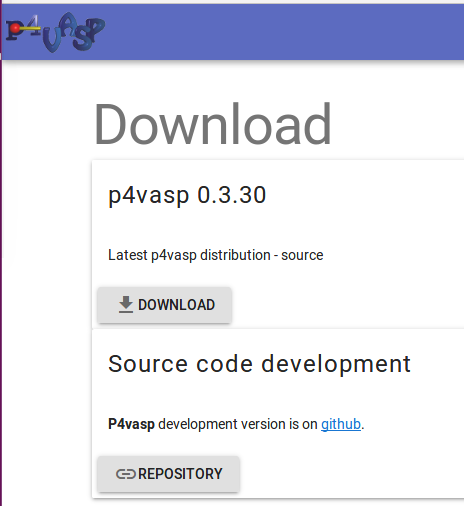Click the p4vasp logo in the header

pos(55,32)
